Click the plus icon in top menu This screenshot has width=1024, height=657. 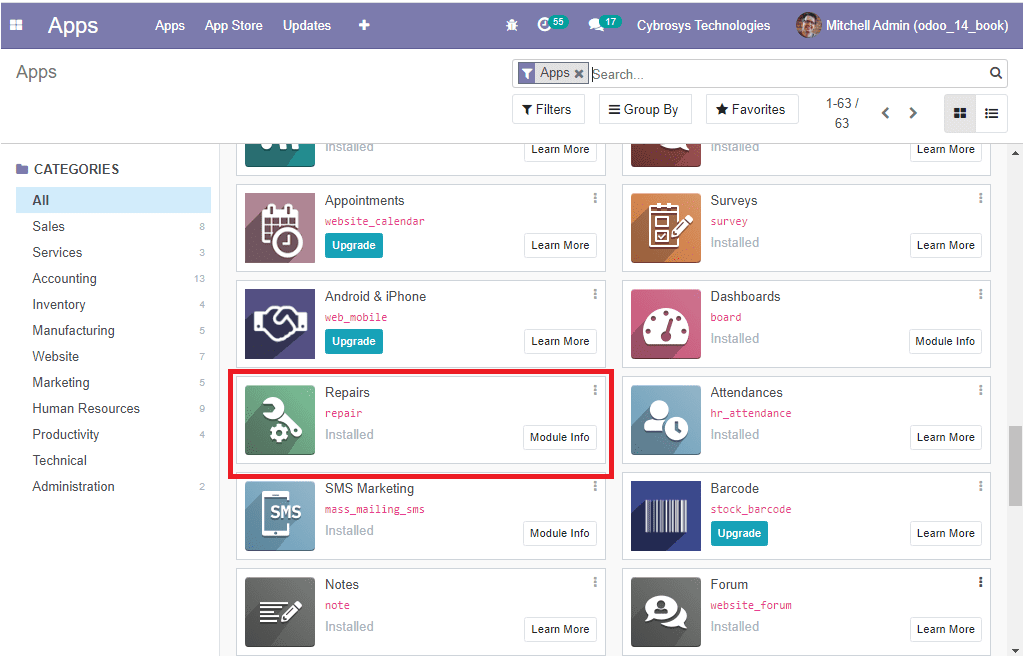pos(364,25)
